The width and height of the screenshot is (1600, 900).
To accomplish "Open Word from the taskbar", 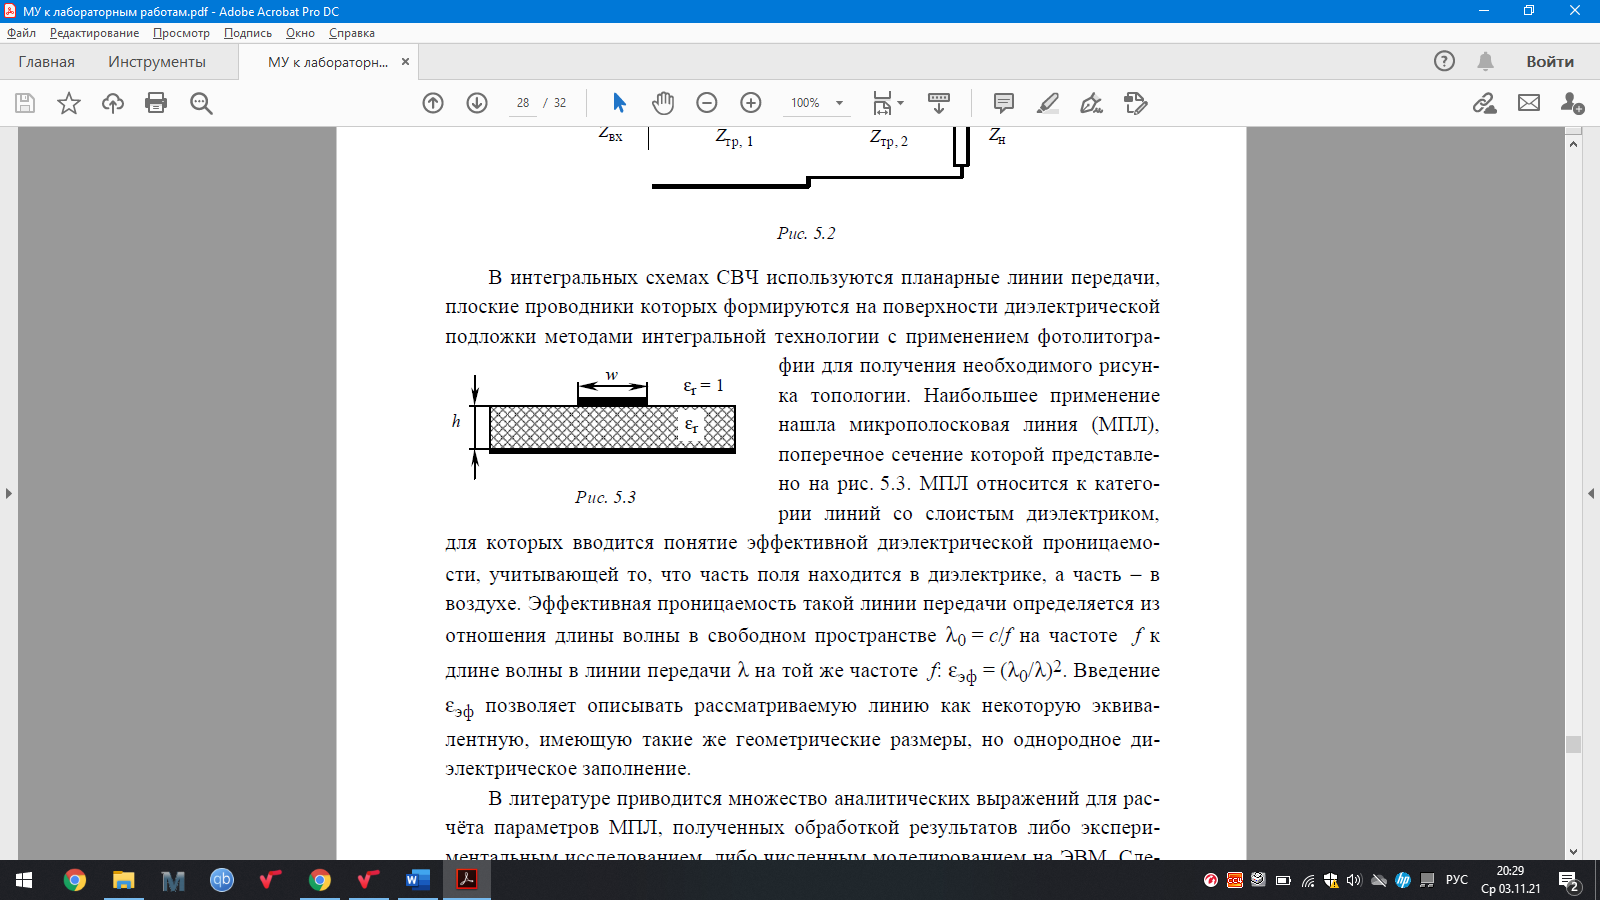I will (x=417, y=880).
